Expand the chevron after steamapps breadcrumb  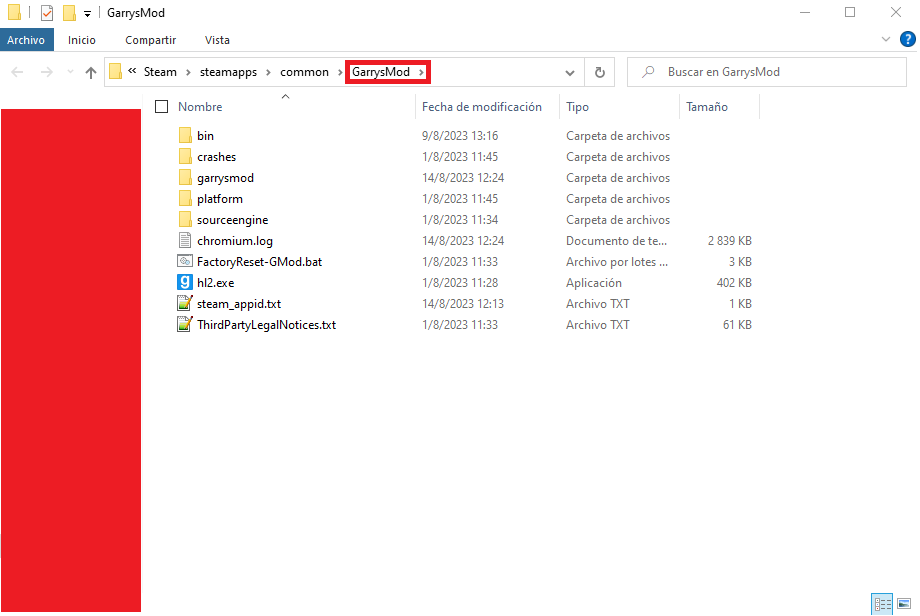(268, 72)
